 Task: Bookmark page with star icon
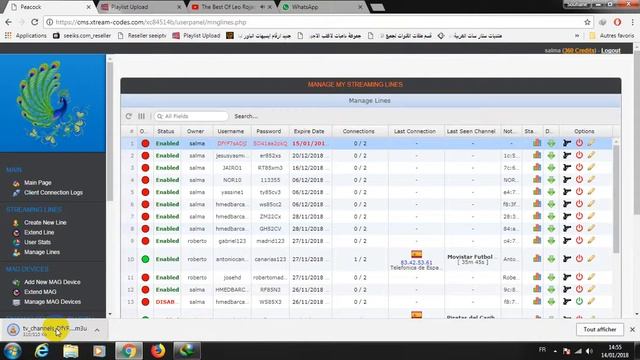point(587,22)
